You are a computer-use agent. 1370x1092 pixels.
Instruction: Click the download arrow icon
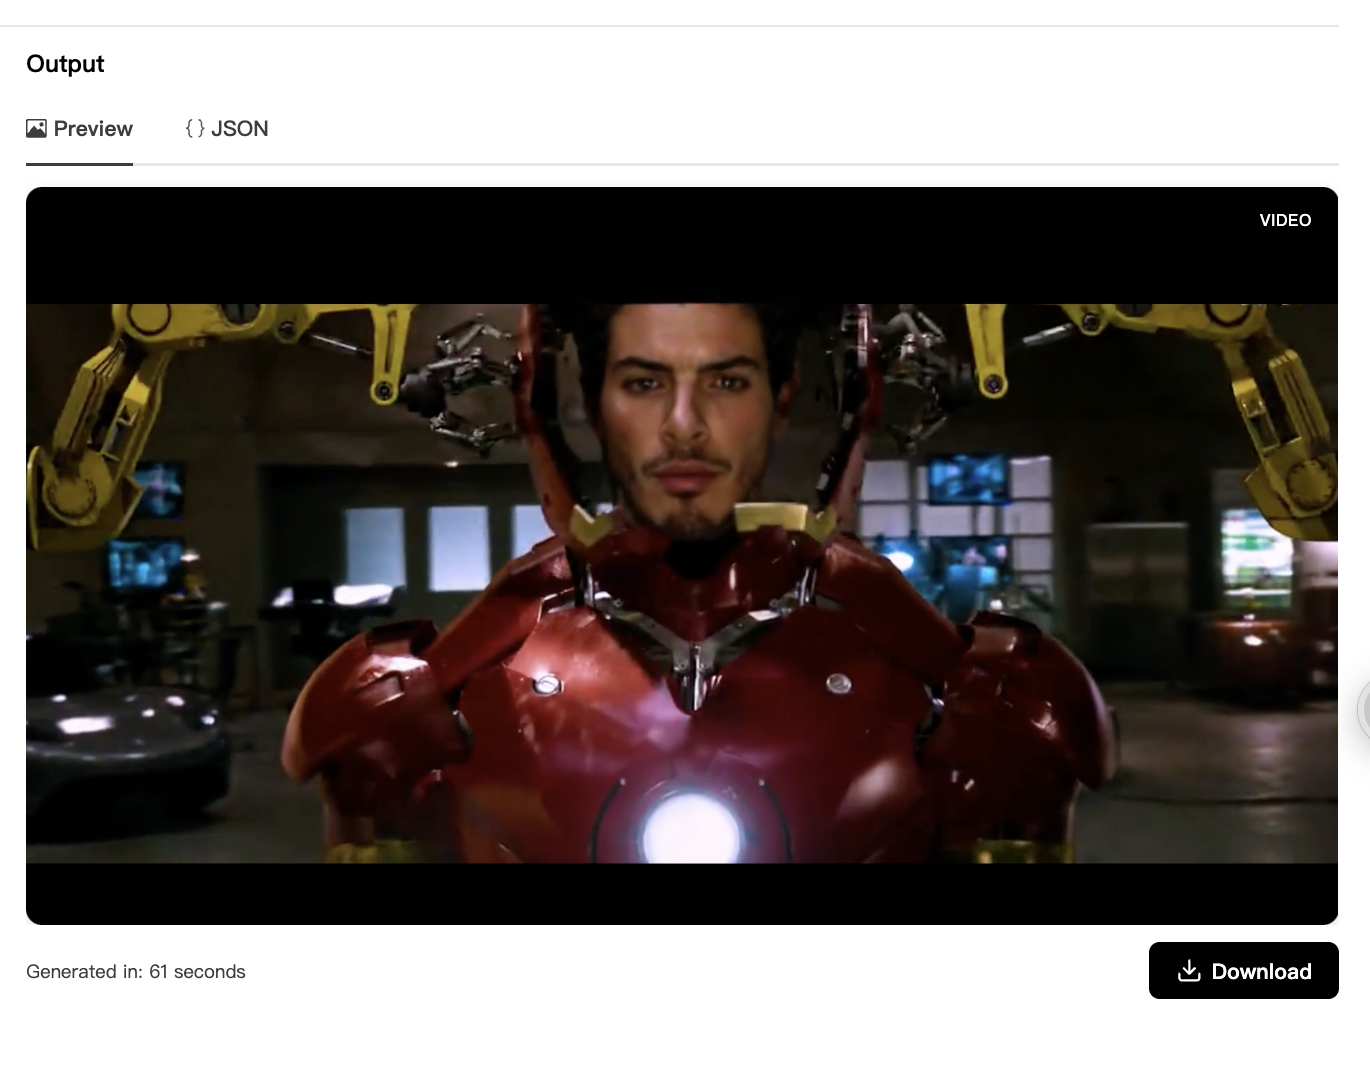1189,971
